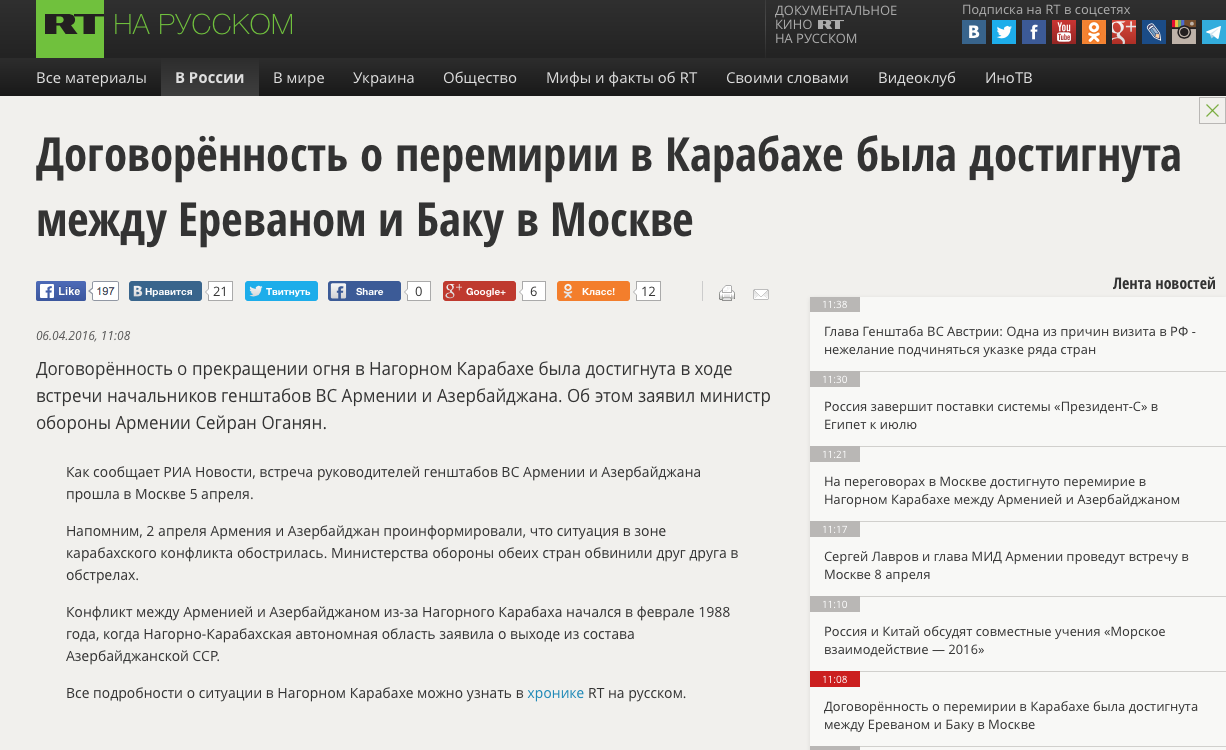The width and height of the screenshot is (1226, 750).
Task: Click the YouTube icon in header
Action: click(x=1064, y=32)
